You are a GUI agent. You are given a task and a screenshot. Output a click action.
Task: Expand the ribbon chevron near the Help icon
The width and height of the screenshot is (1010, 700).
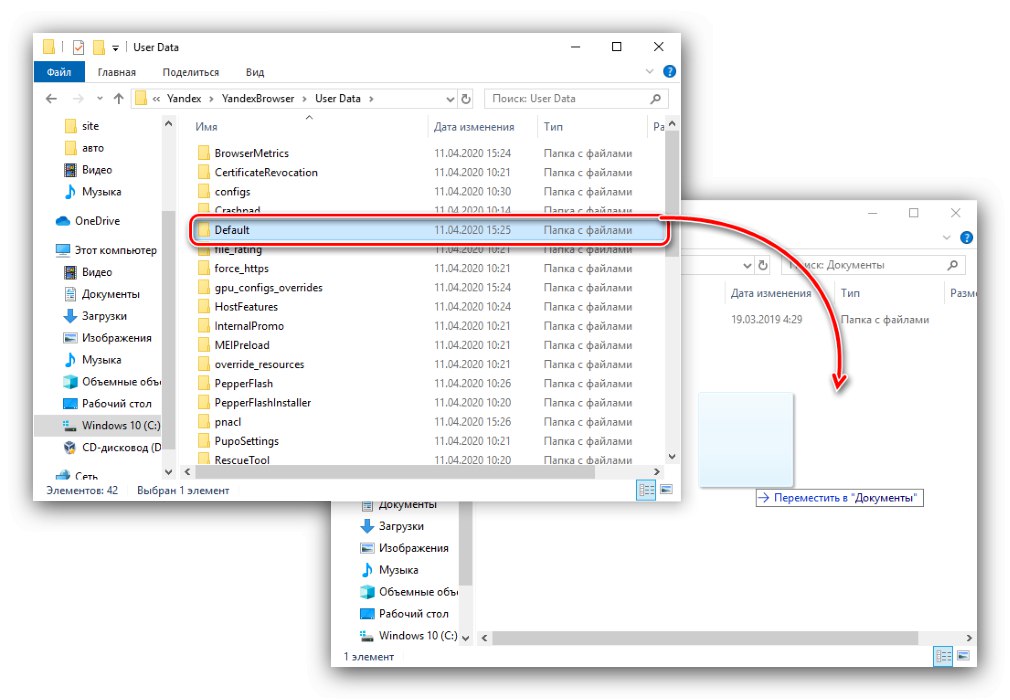(650, 71)
